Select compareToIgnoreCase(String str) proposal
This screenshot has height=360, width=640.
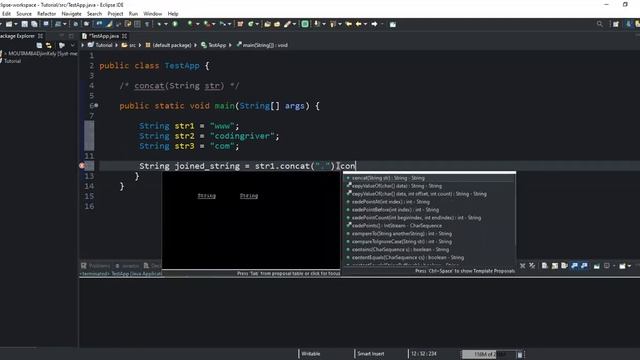(429, 242)
